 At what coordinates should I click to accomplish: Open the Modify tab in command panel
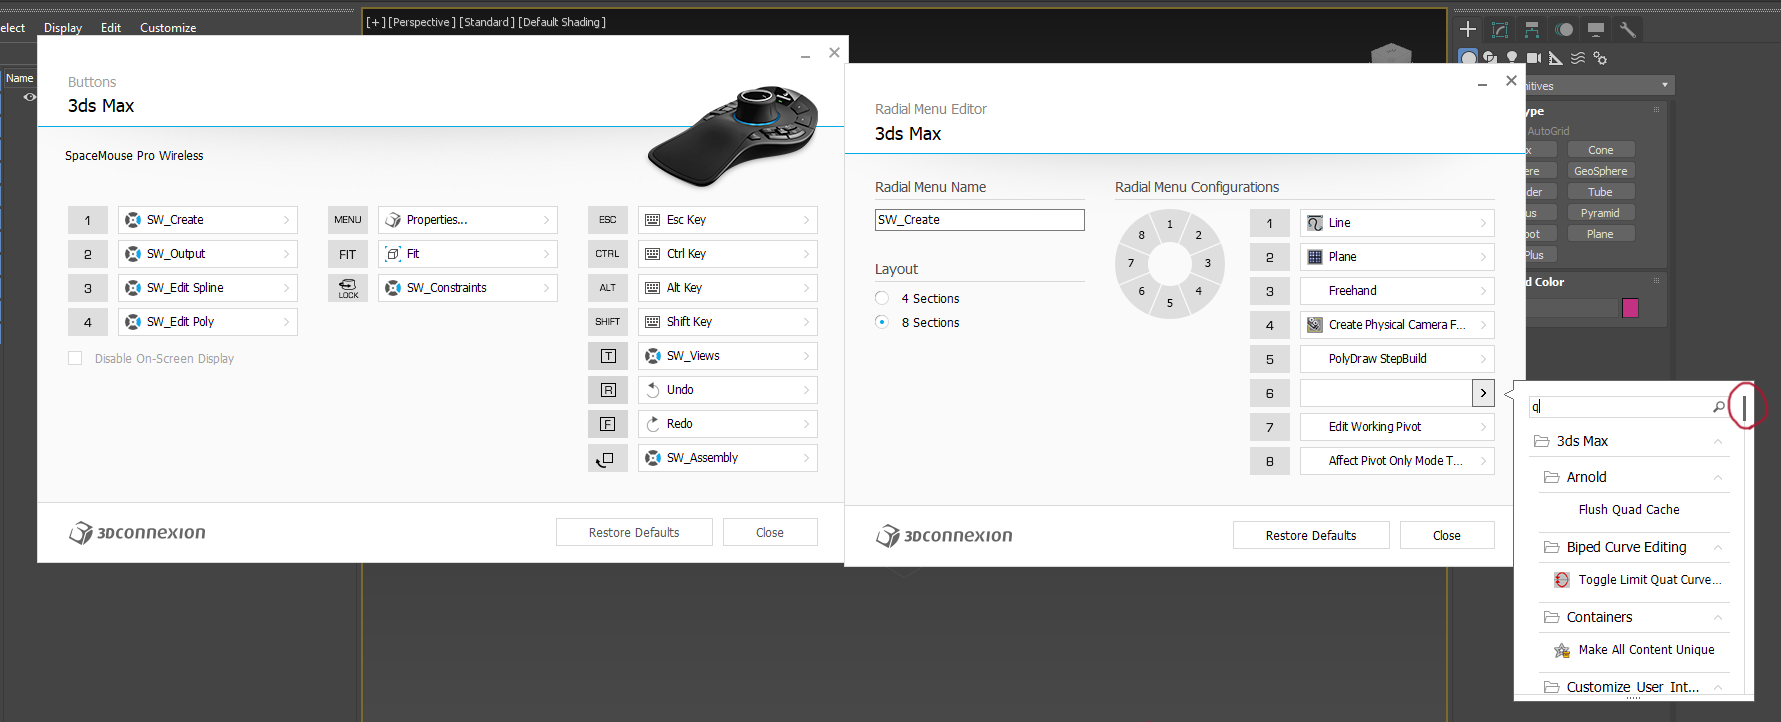(x=1499, y=29)
